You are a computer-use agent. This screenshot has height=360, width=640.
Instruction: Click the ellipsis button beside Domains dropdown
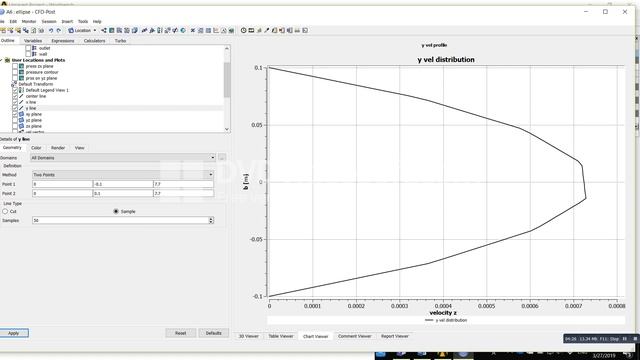click(222, 158)
